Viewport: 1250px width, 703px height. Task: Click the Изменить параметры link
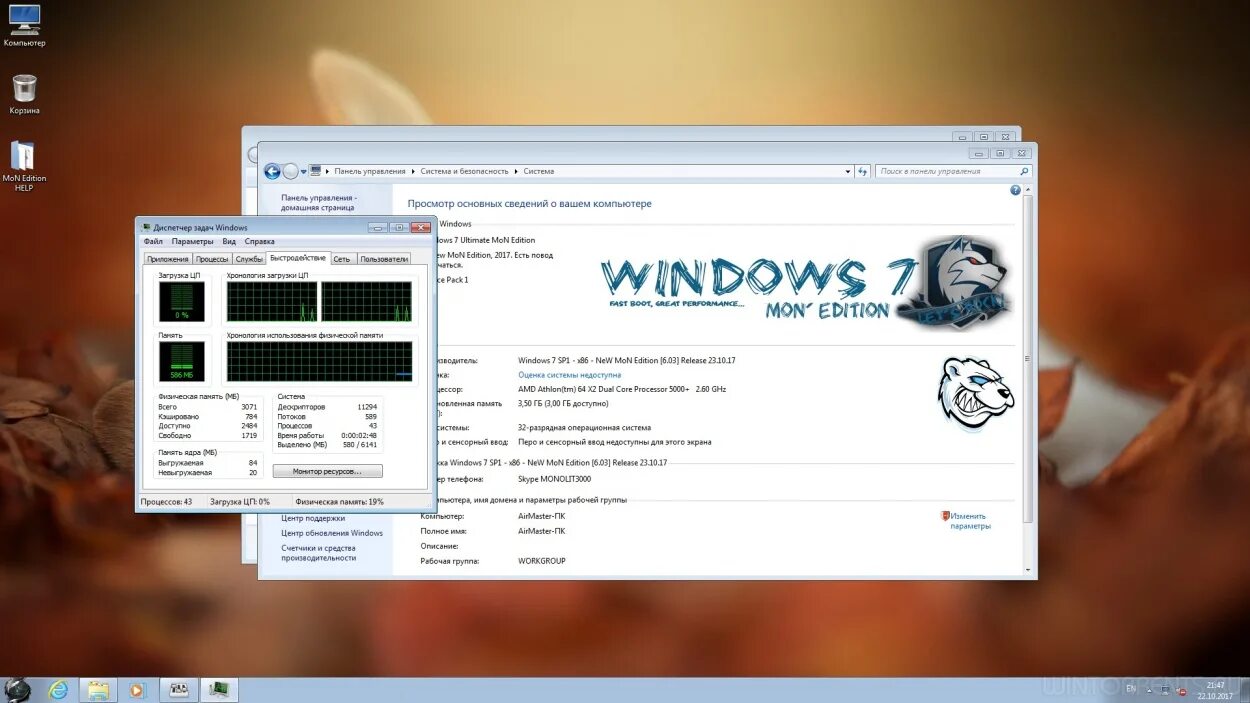(970, 521)
